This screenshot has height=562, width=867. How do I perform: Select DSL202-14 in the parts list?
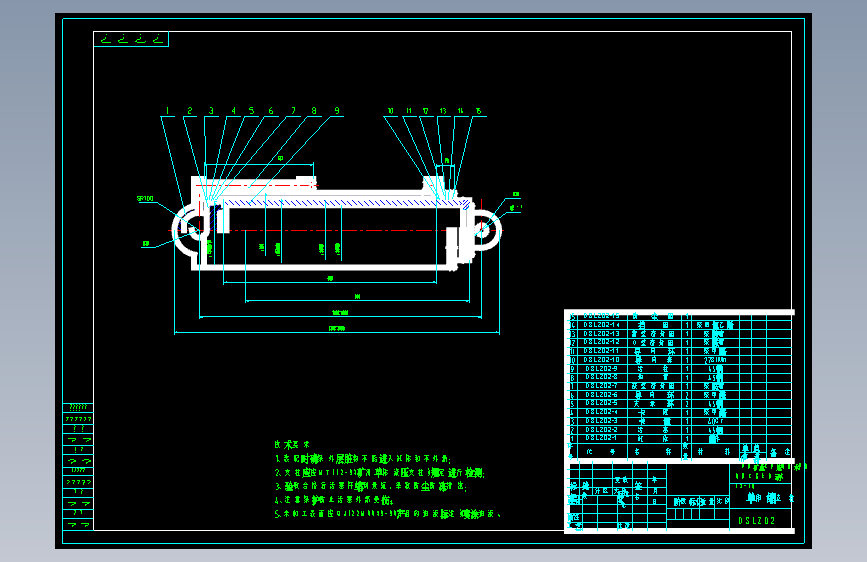coord(602,325)
